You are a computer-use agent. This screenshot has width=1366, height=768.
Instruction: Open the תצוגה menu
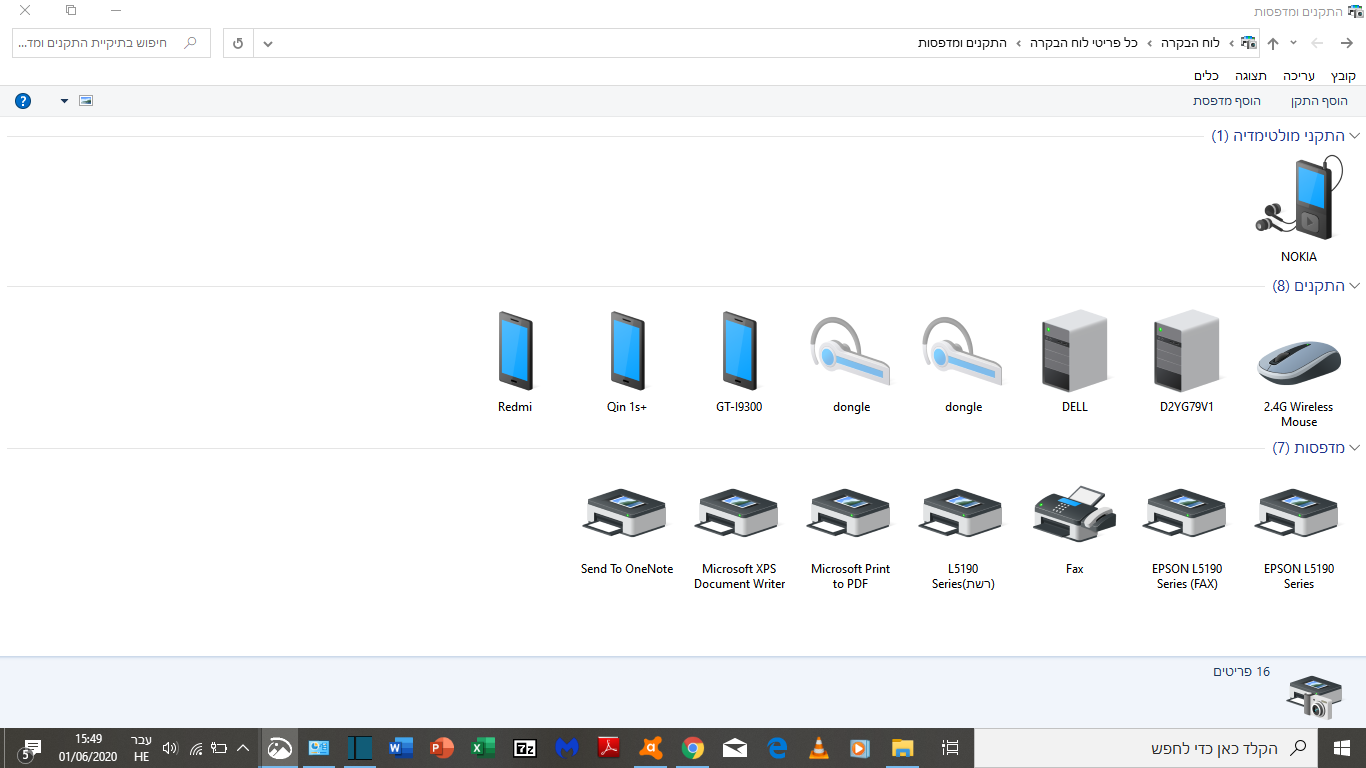pos(1250,76)
